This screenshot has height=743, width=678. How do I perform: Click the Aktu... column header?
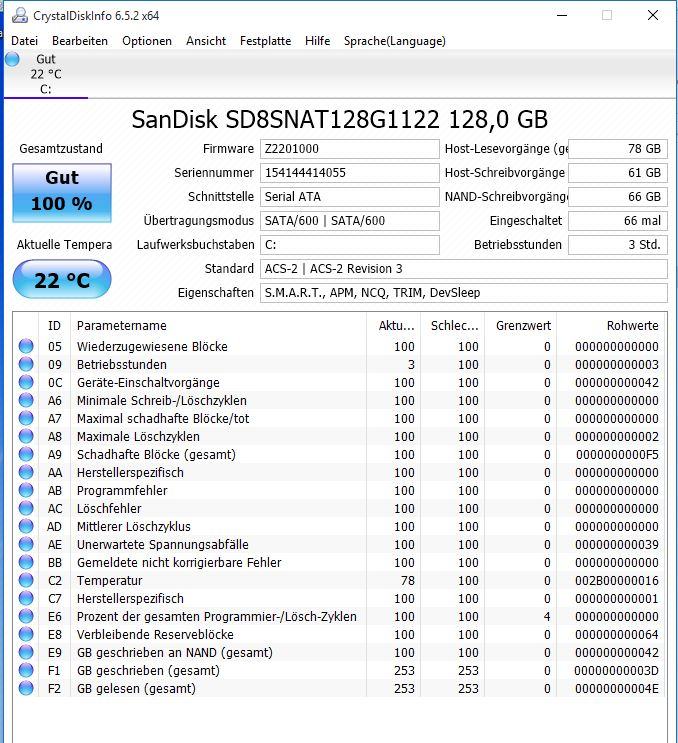pos(393,326)
